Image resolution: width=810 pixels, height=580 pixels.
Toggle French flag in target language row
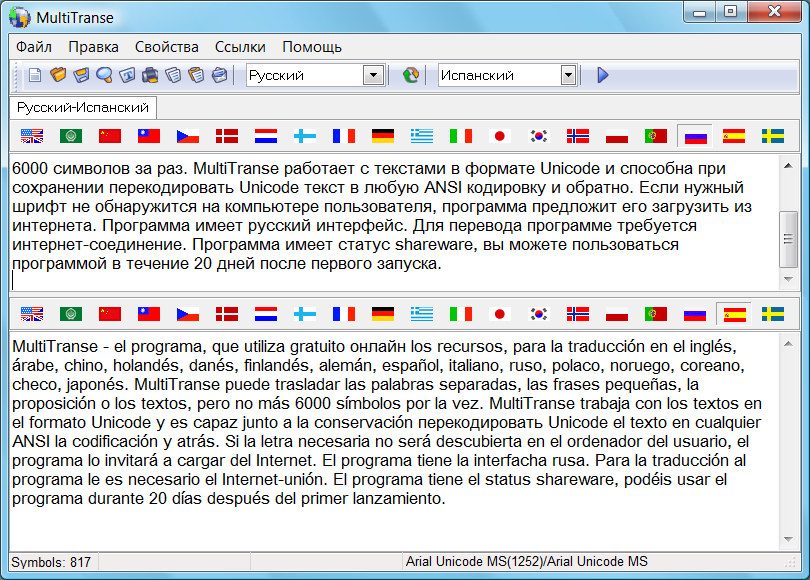344,313
